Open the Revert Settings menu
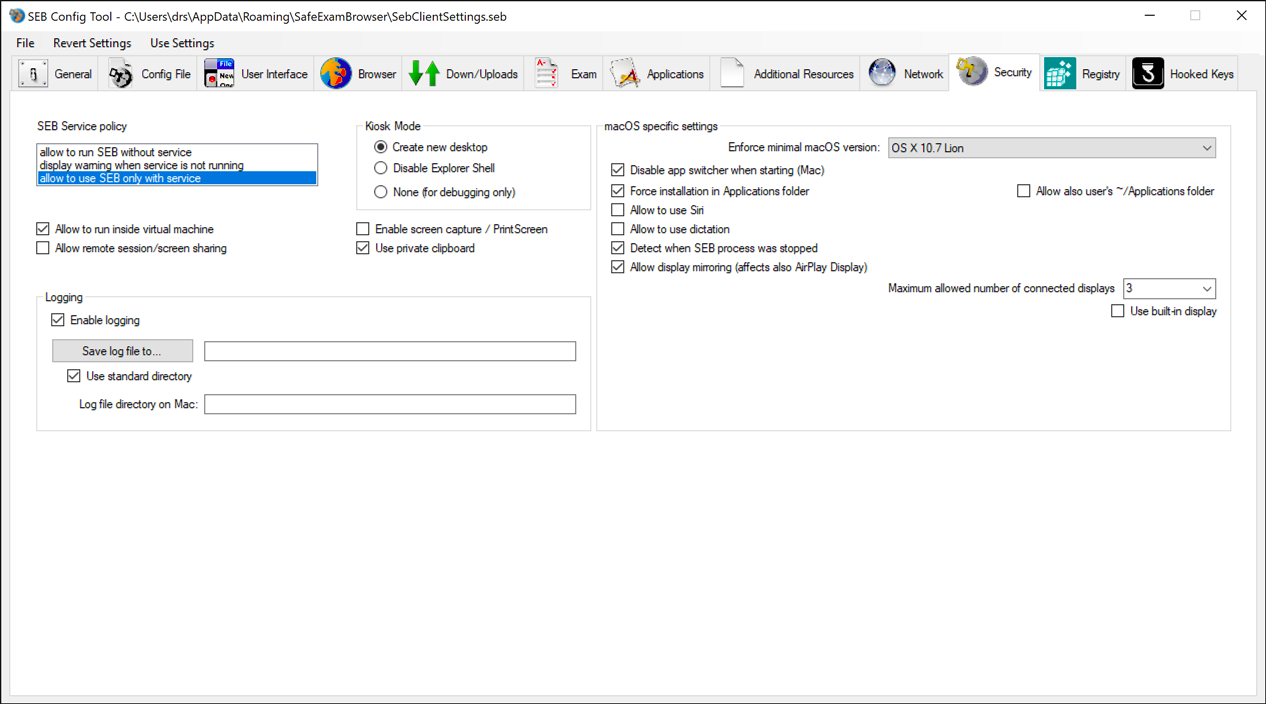This screenshot has width=1266, height=704. pos(92,43)
